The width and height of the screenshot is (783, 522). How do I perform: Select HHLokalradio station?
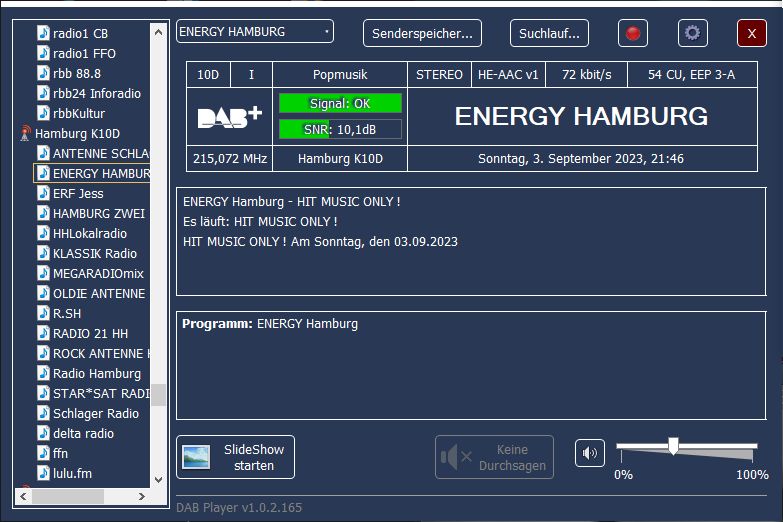(x=90, y=233)
